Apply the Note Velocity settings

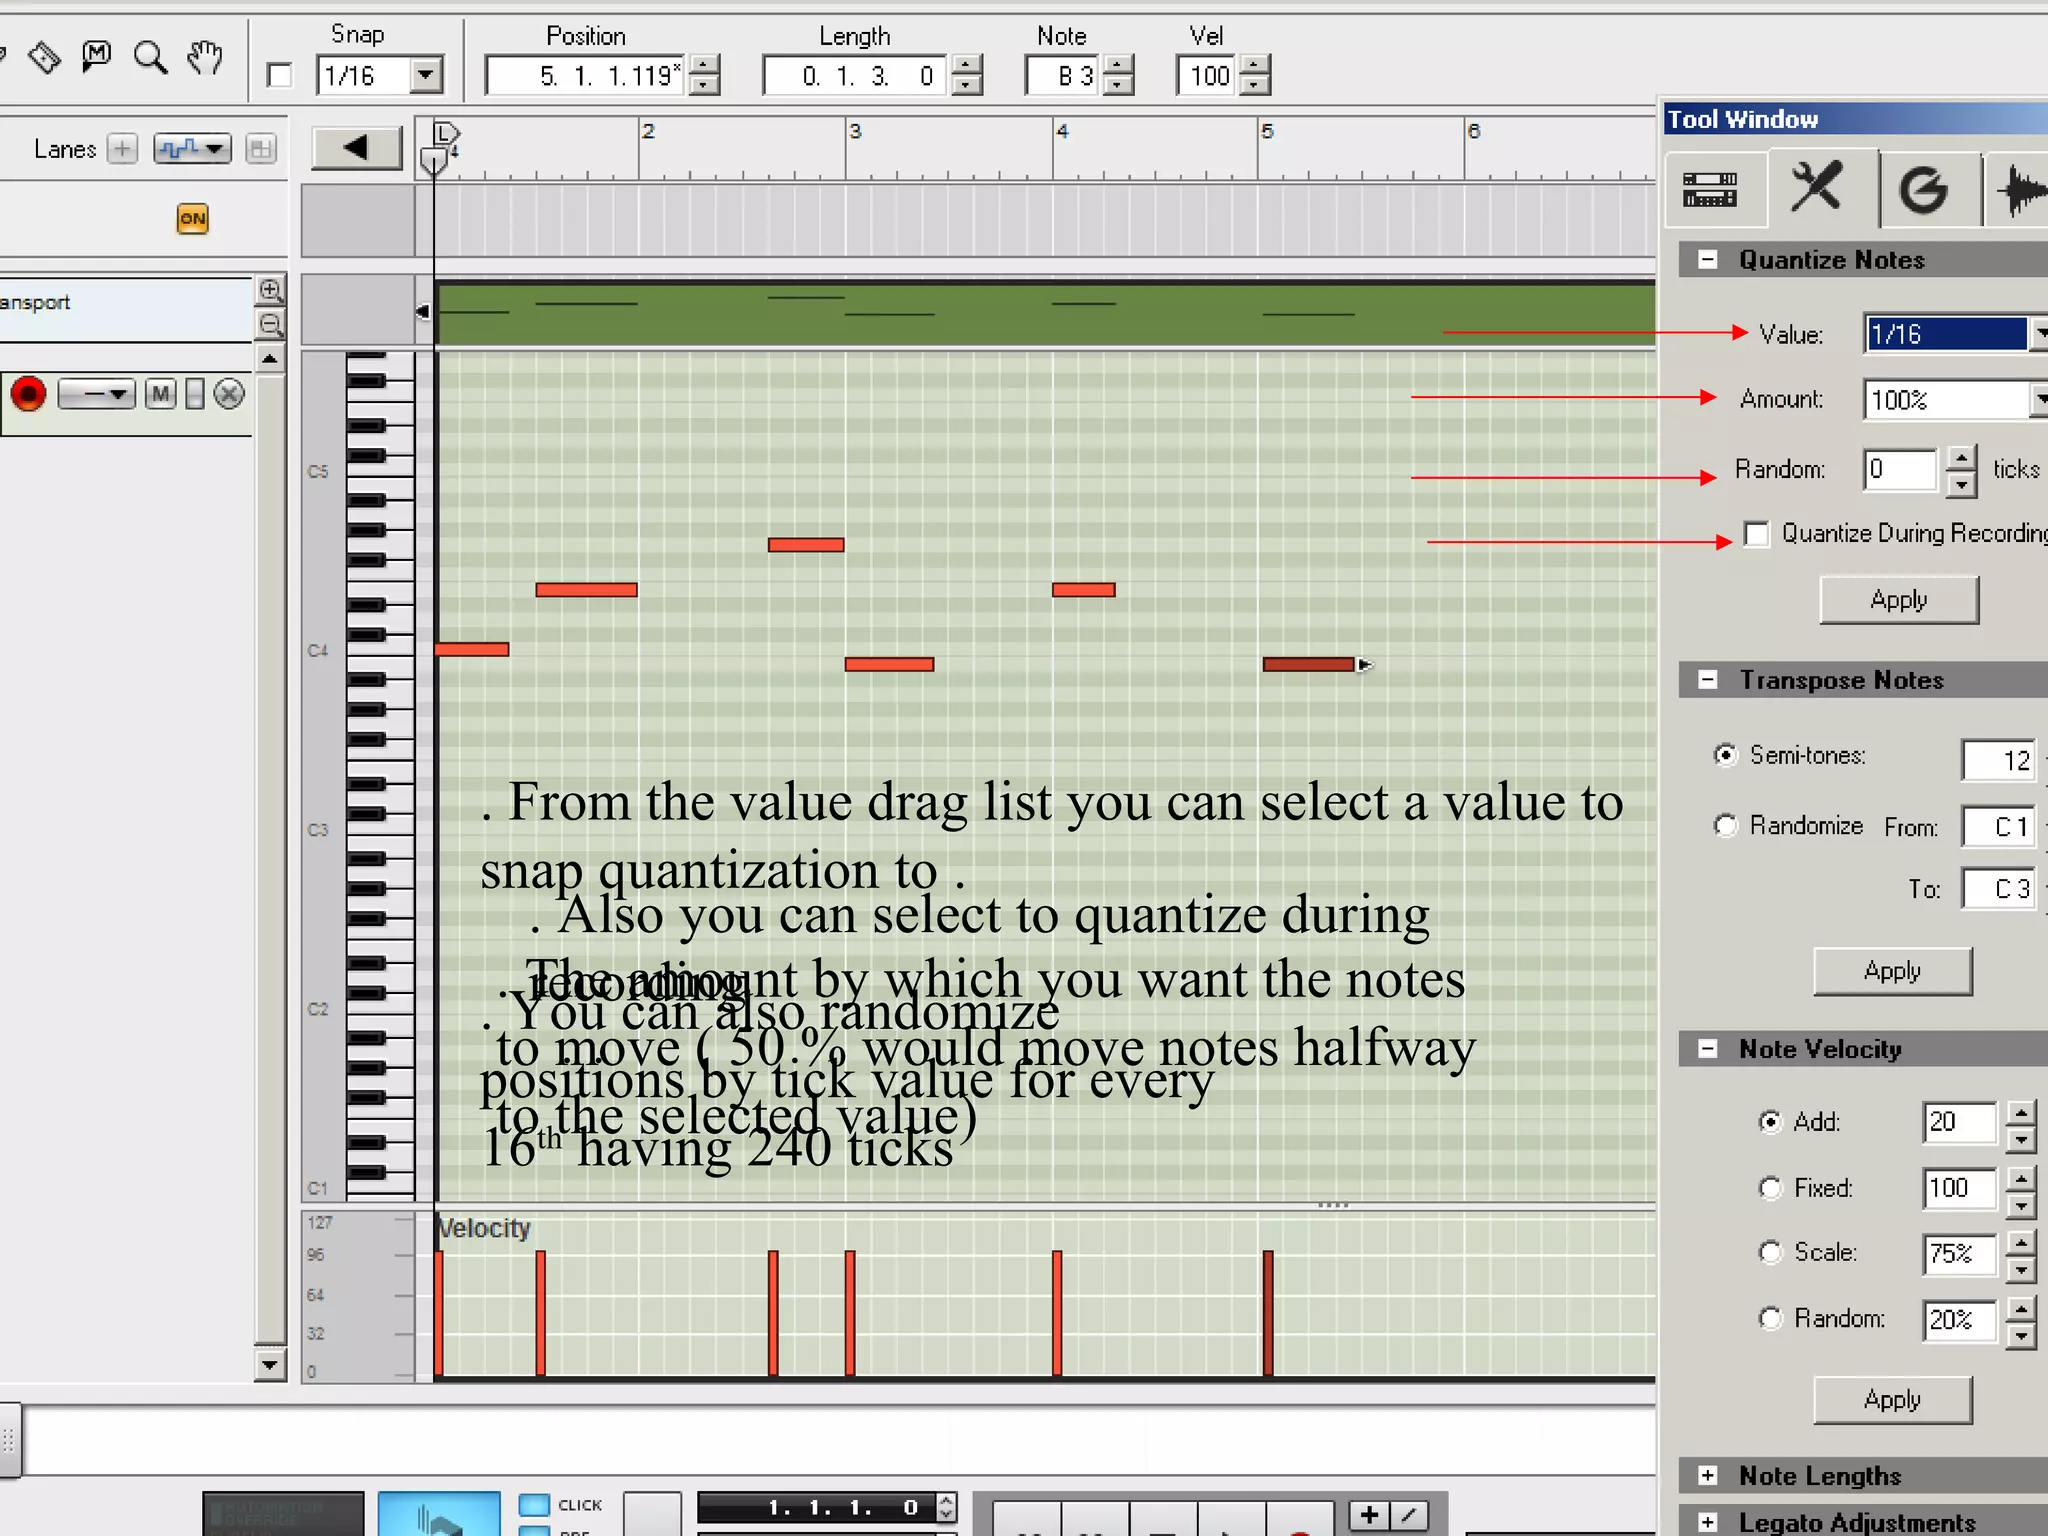(x=1893, y=1400)
